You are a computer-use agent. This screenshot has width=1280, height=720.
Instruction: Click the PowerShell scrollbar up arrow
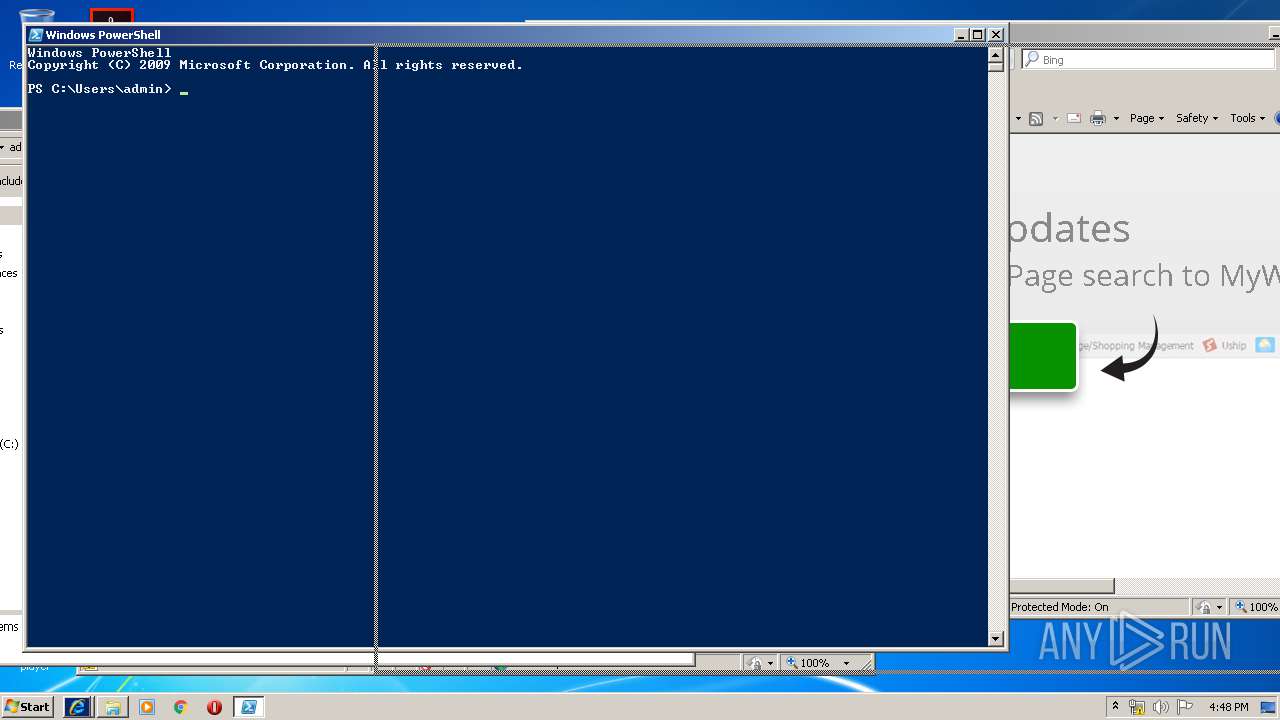tap(995, 55)
